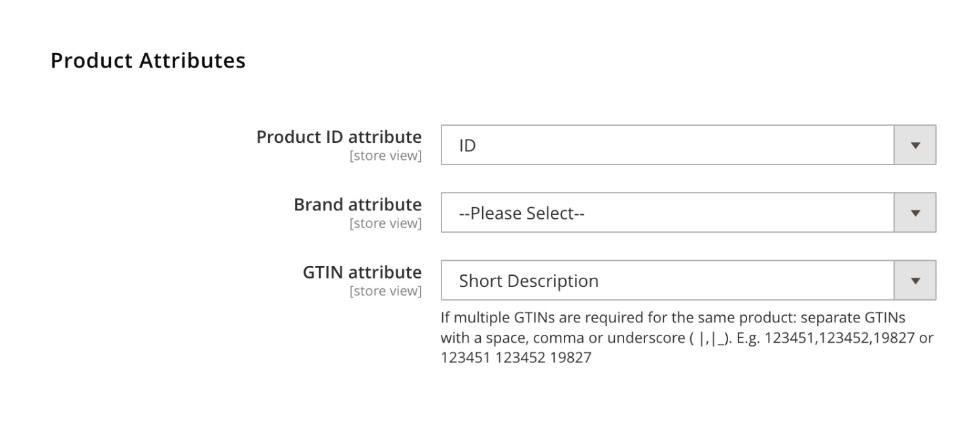Screen dimensions: 976x429
Task: Click the Brand attribute dropdown arrow
Action: (915, 213)
